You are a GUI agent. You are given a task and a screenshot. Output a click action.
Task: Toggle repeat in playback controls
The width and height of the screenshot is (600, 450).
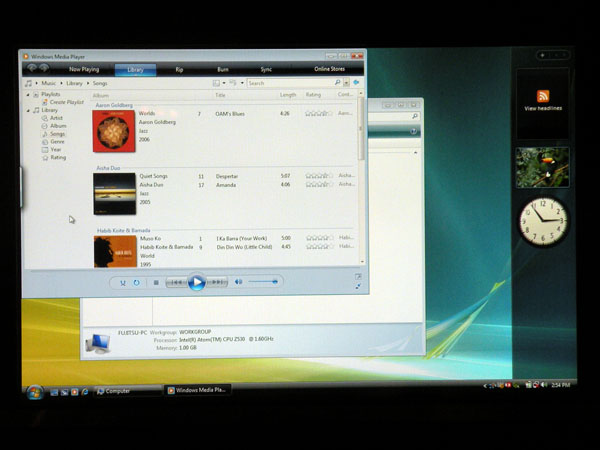(136, 283)
